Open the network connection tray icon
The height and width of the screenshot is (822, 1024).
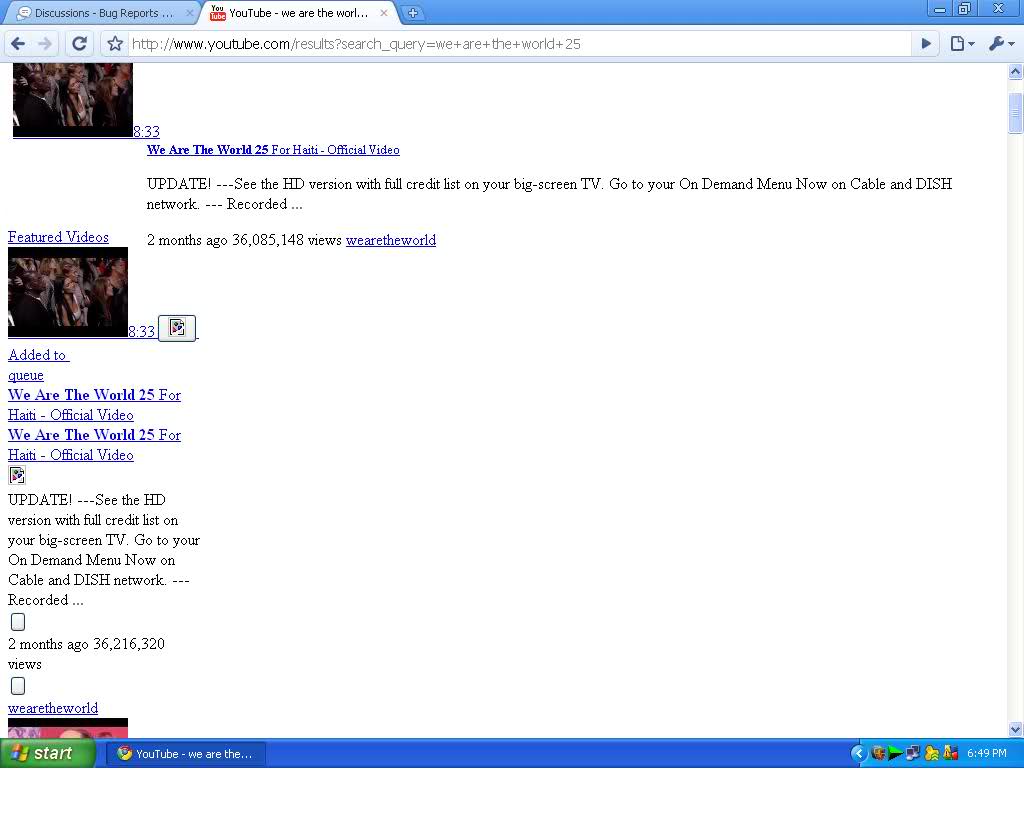(913, 753)
